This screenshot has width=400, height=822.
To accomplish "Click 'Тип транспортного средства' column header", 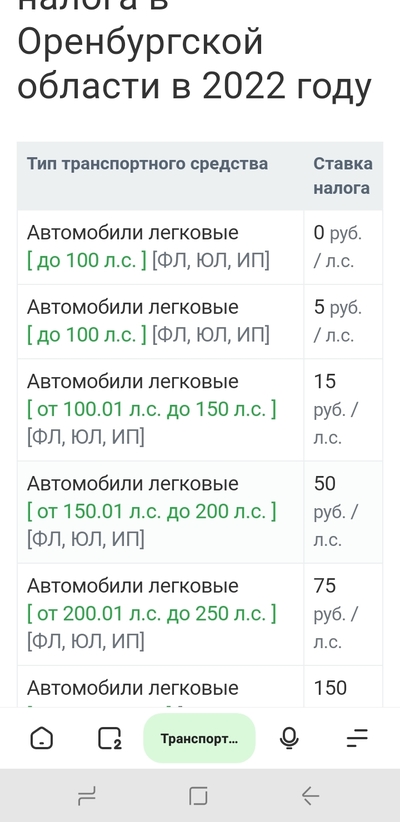I will coord(147,164).
